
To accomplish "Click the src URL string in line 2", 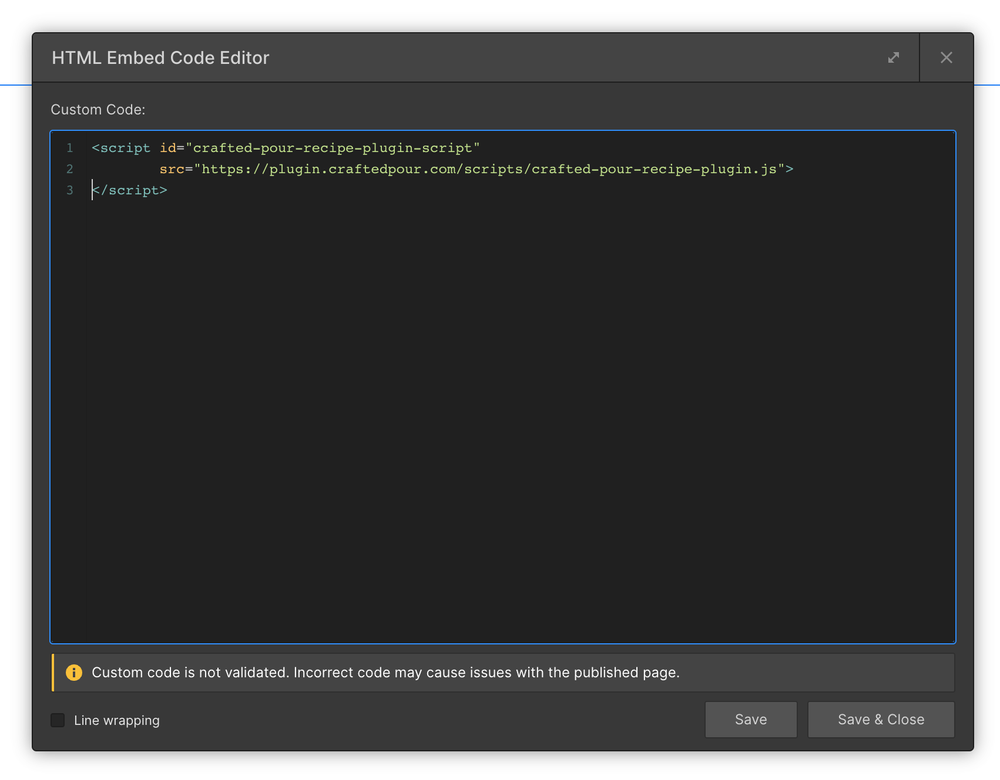I will click(x=489, y=169).
